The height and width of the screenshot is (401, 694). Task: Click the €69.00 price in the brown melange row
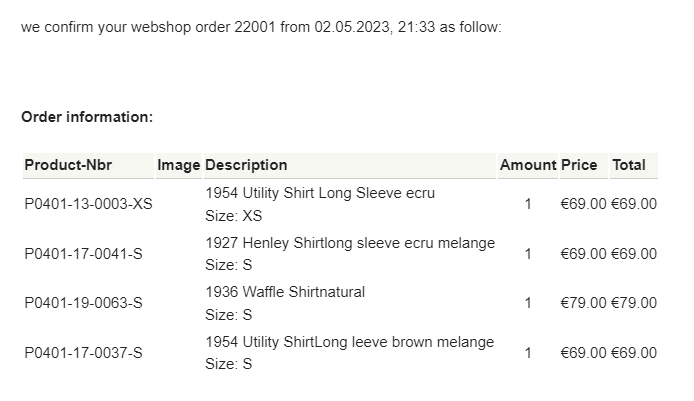tap(583, 353)
